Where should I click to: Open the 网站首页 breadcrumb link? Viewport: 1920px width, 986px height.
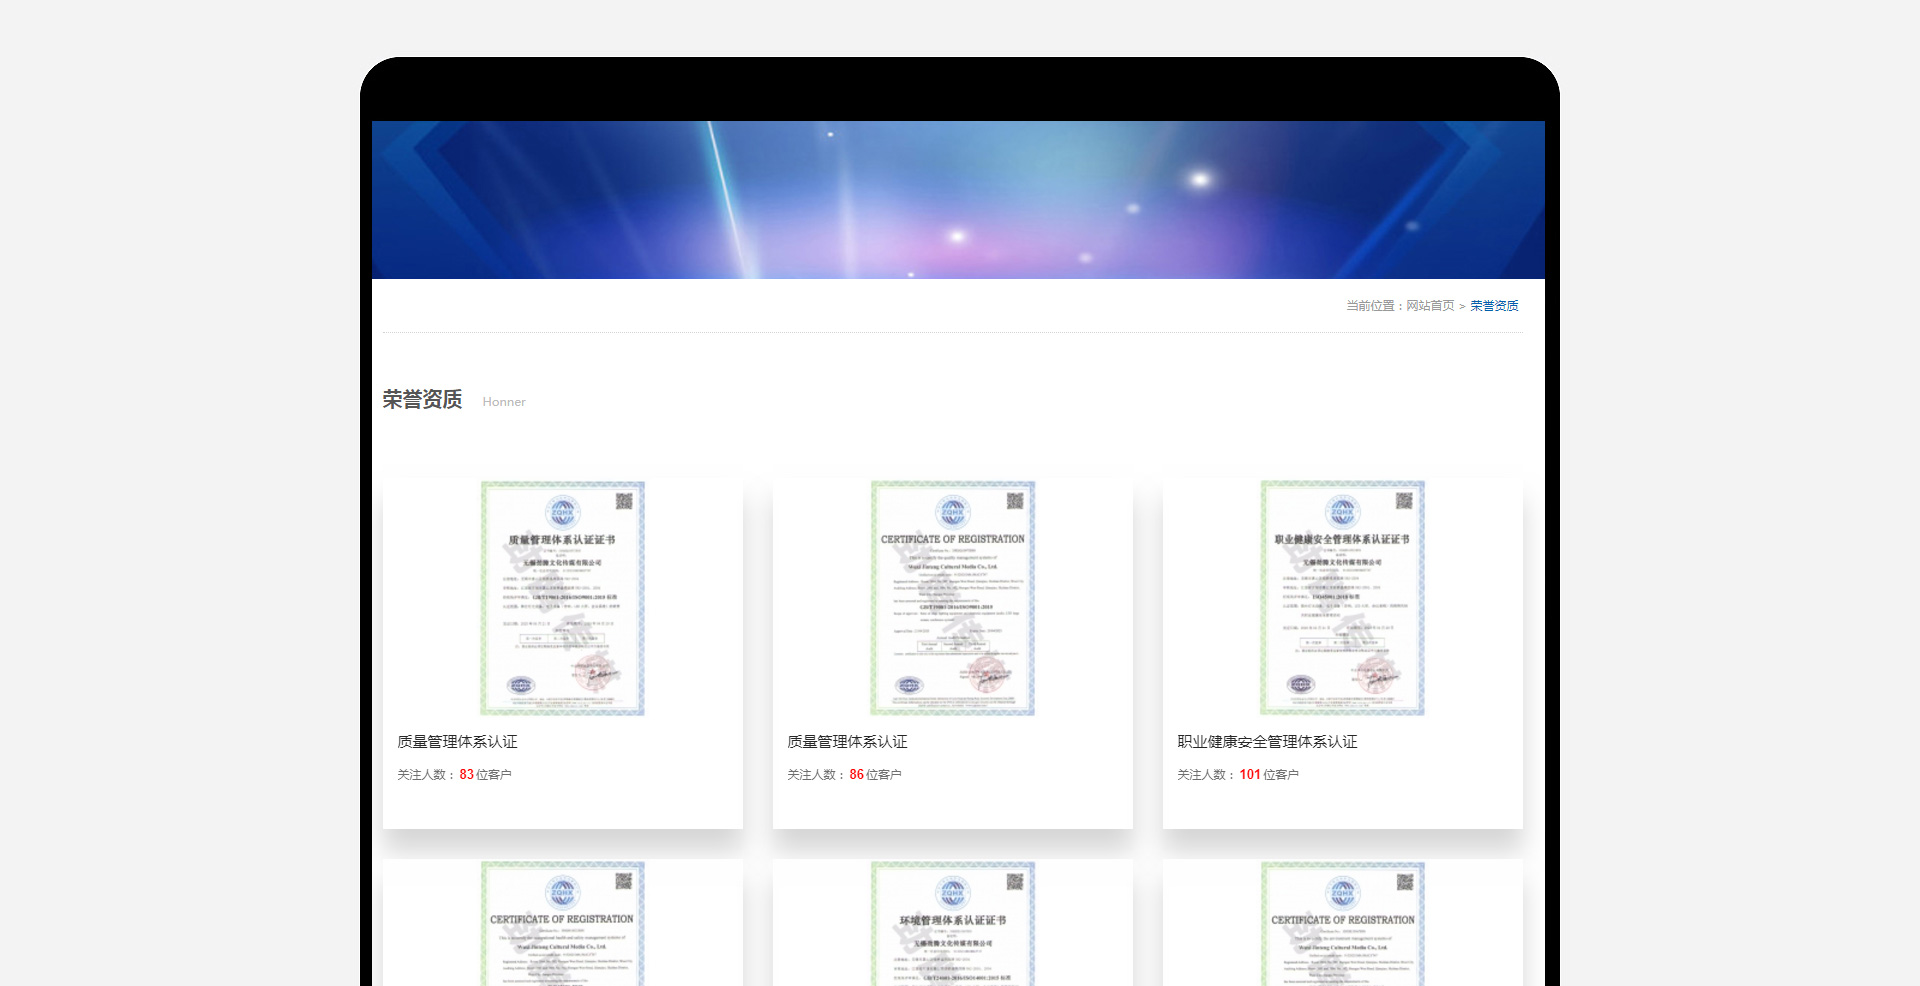pyautogui.click(x=1430, y=306)
